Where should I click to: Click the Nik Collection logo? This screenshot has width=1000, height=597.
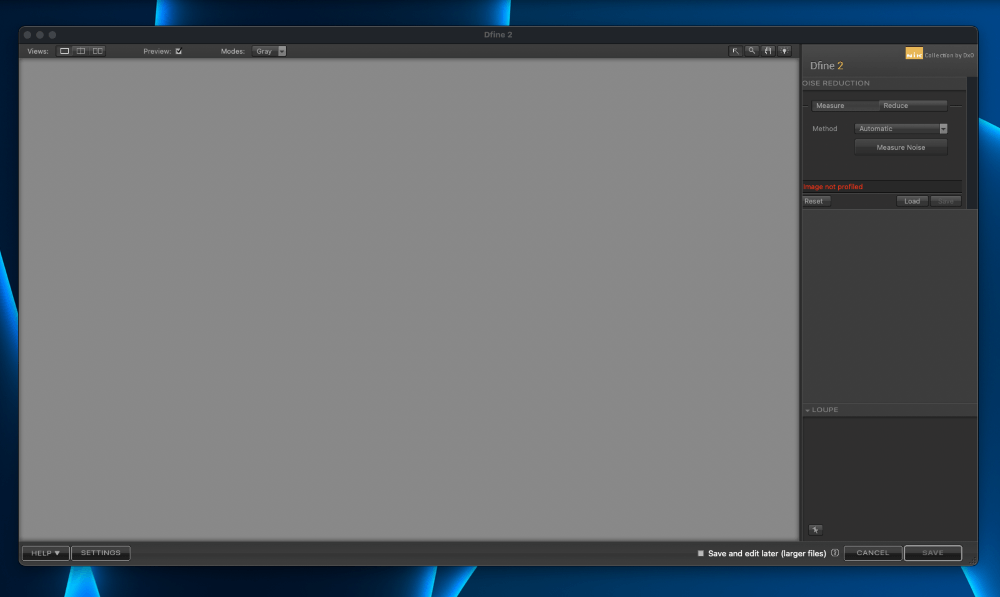(914, 54)
